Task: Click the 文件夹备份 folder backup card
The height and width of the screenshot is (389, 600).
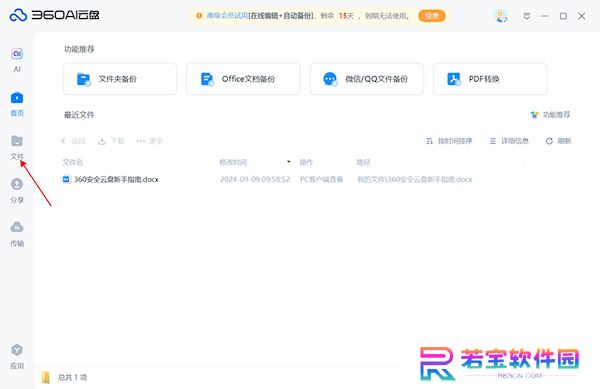Action: point(120,79)
